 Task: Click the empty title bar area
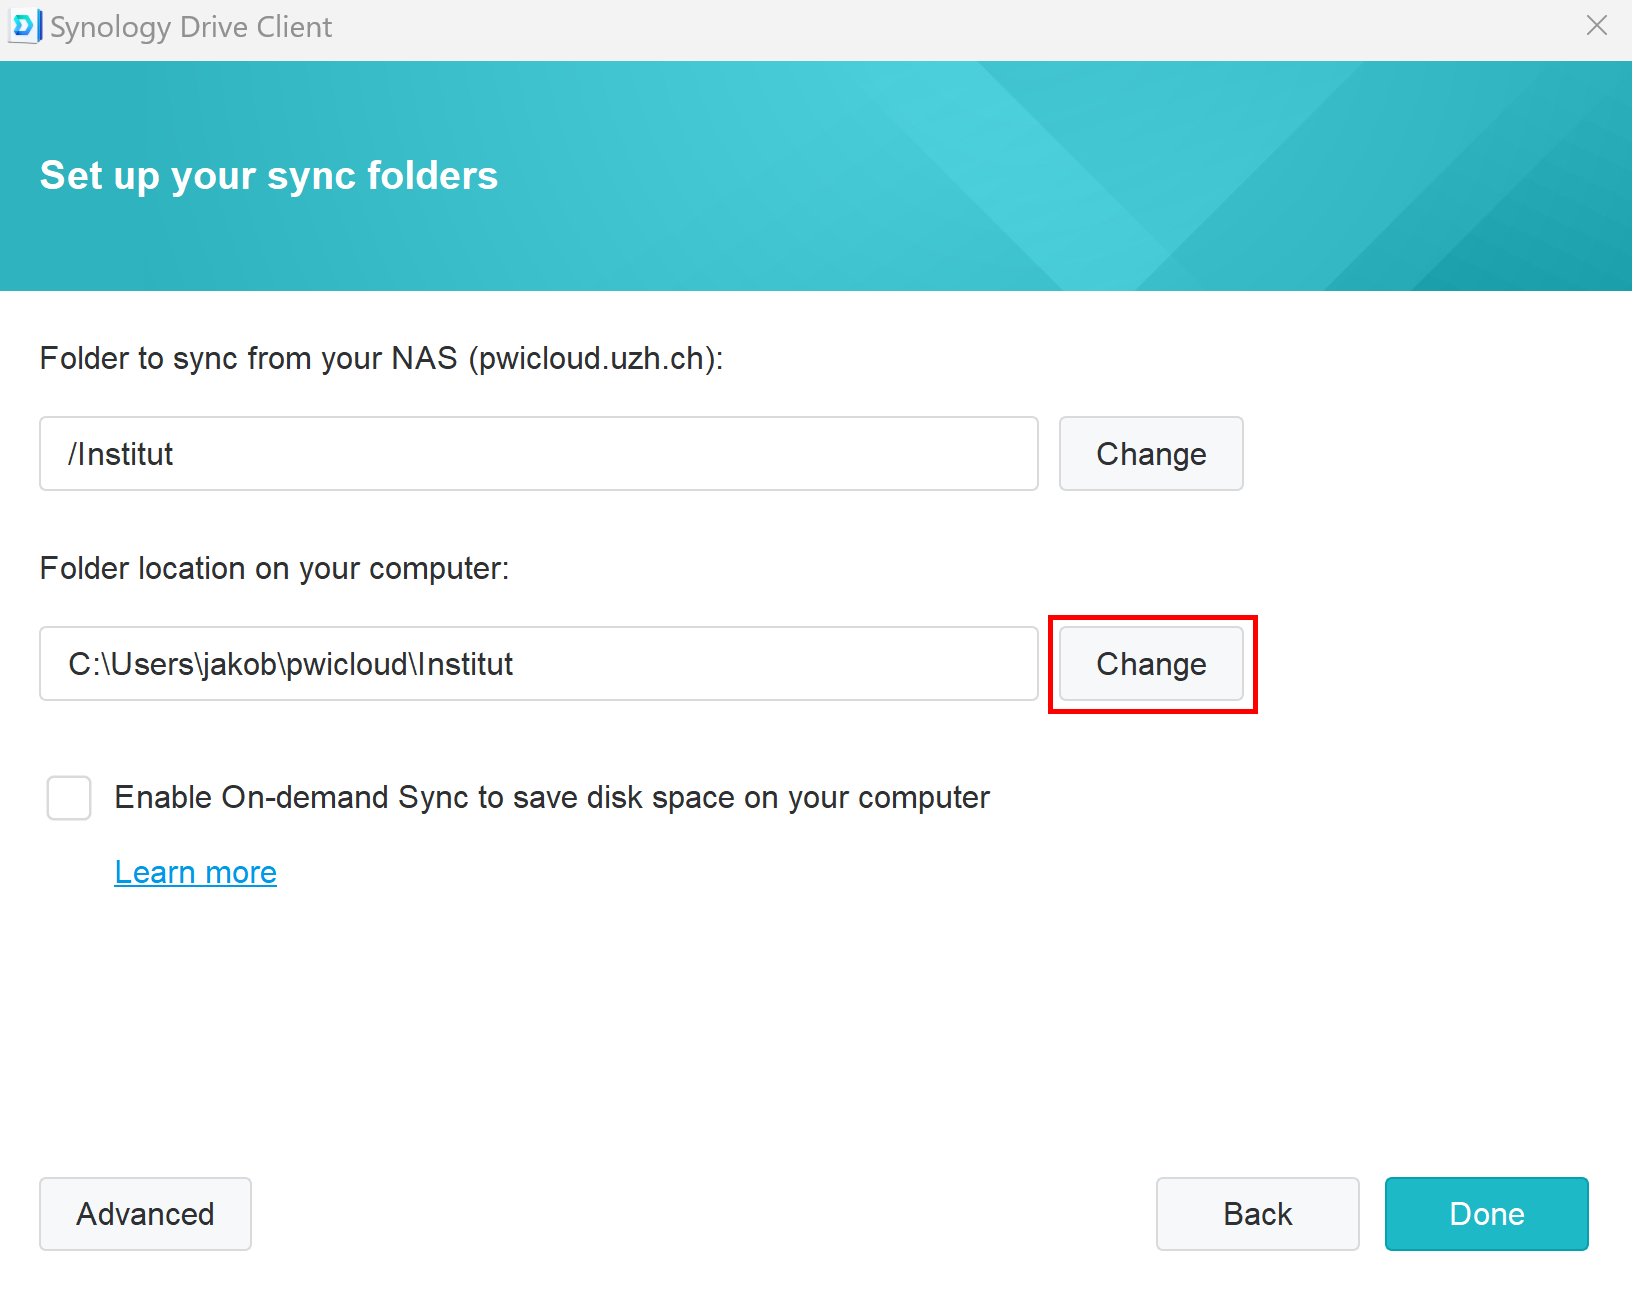tap(950, 27)
